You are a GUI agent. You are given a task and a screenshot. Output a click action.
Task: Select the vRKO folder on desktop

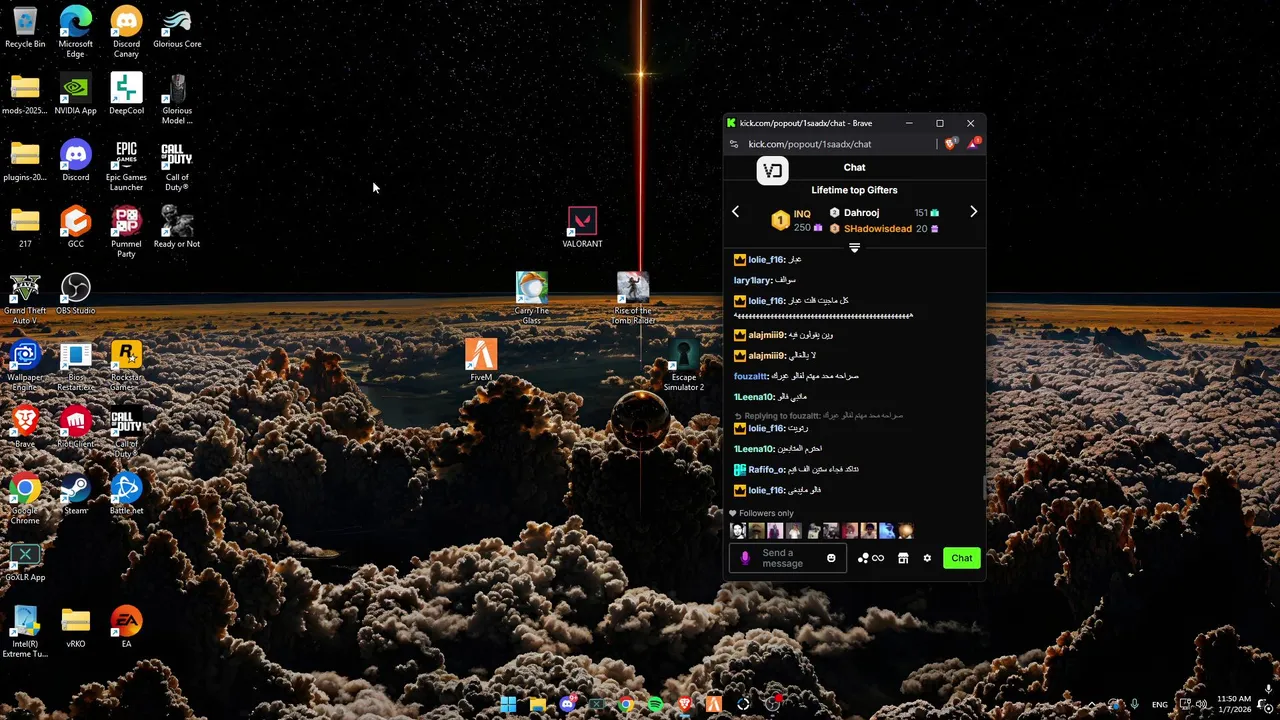pyautogui.click(x=75, y=627)
